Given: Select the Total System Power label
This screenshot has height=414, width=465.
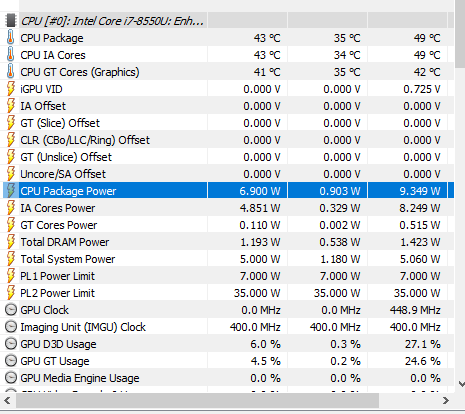Looking at the screenshot, I should click(x=68, y=259).
